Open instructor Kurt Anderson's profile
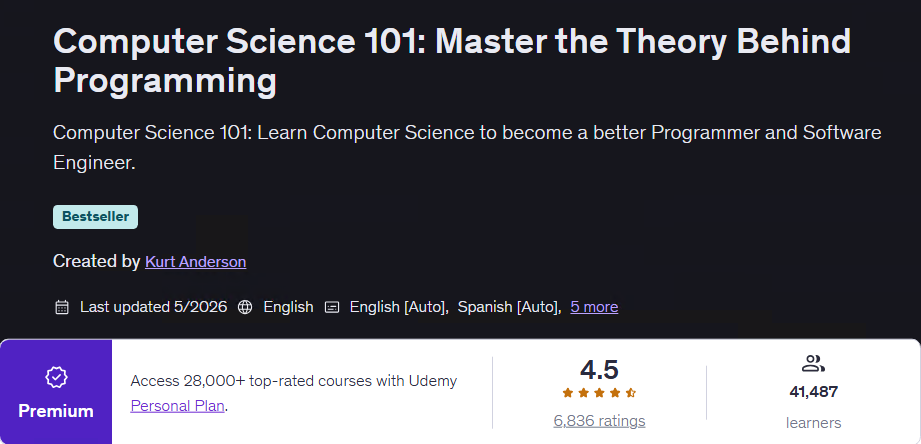The height and width of the screenshot is (444, 921). [196, 261]
